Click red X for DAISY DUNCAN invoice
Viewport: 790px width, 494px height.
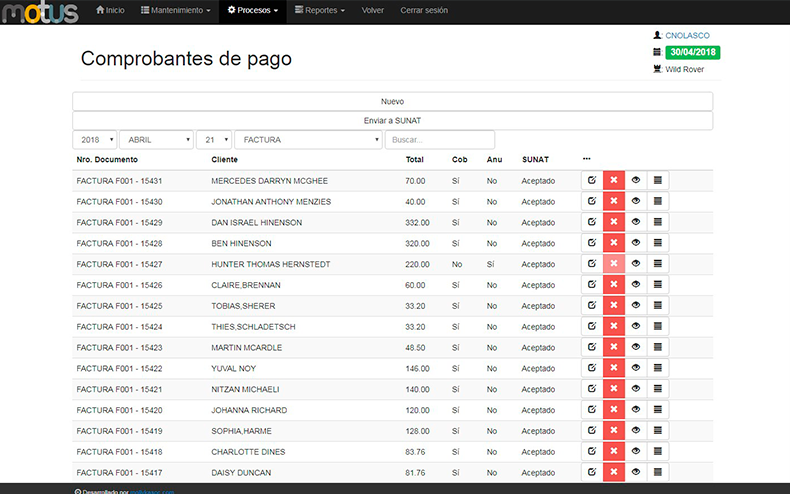[614, 472]
